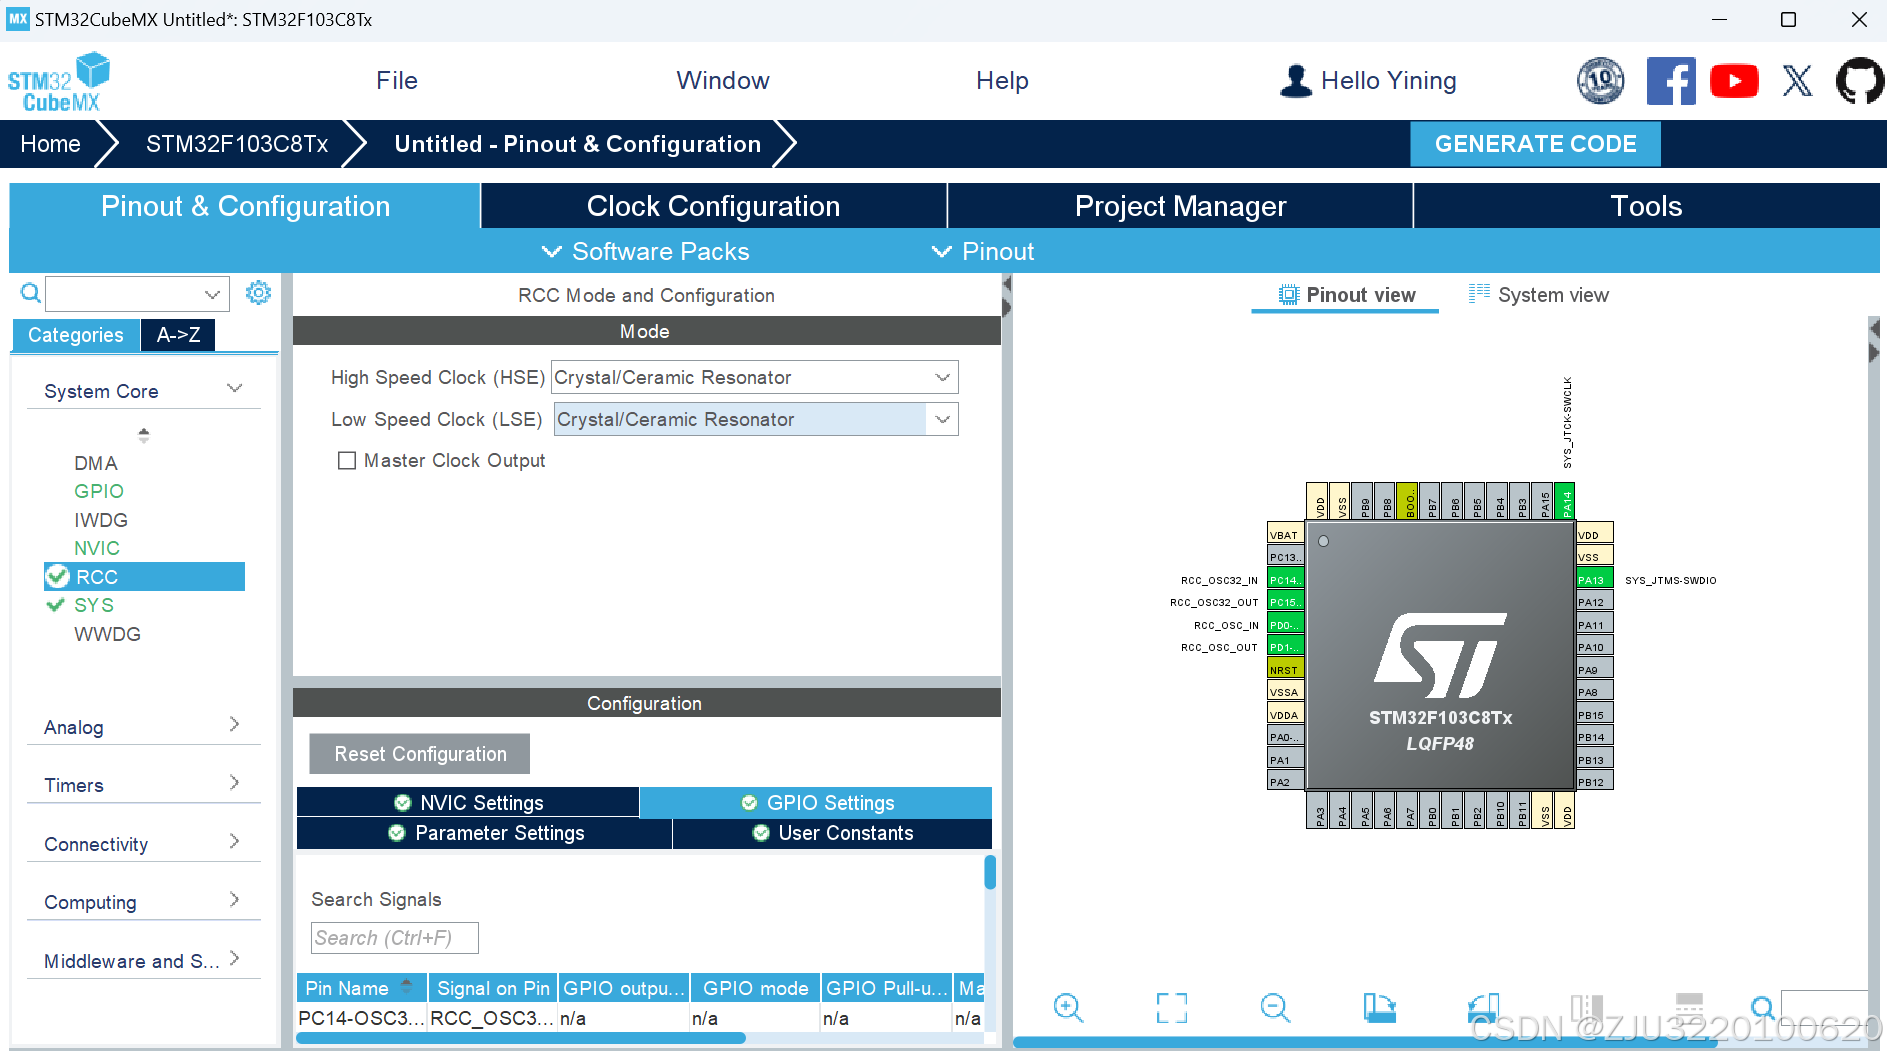Collapse the System Core category
Screen dimensions: 1887x1061
(143, 391)
